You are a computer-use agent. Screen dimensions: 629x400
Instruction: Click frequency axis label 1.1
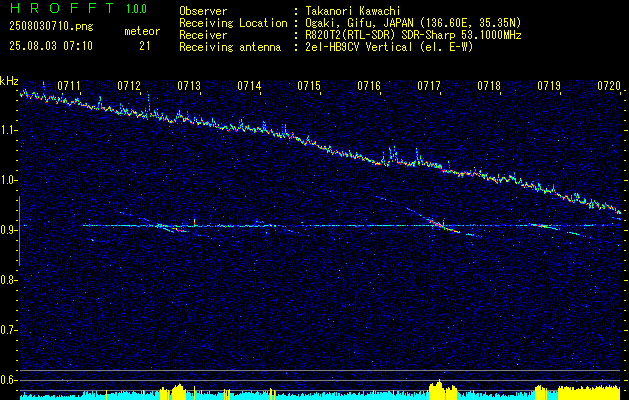[x=9, y=130]
